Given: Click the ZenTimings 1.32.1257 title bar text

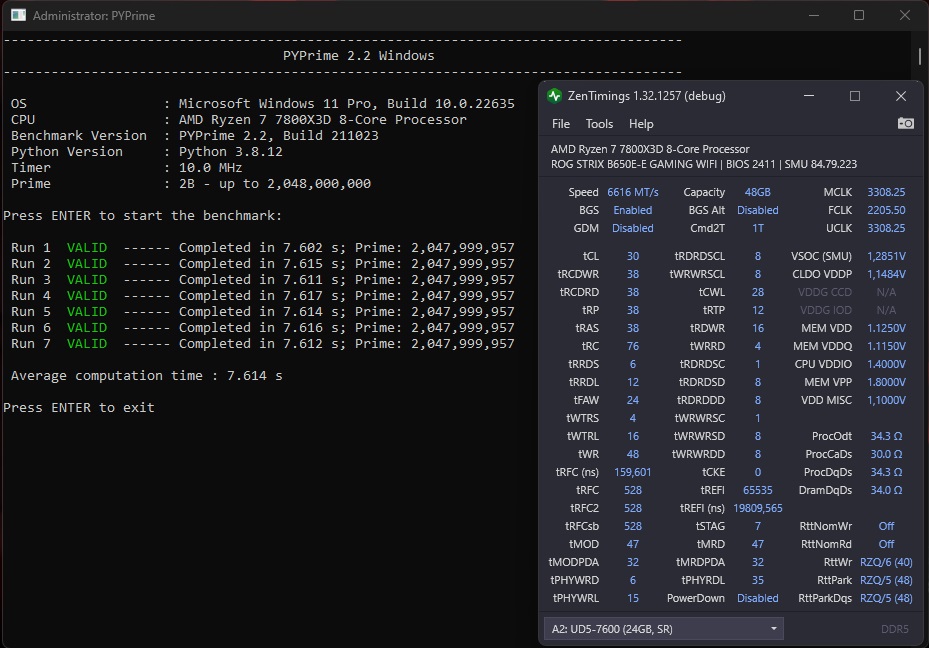Looking at the screenshot, I should [646, 96].
